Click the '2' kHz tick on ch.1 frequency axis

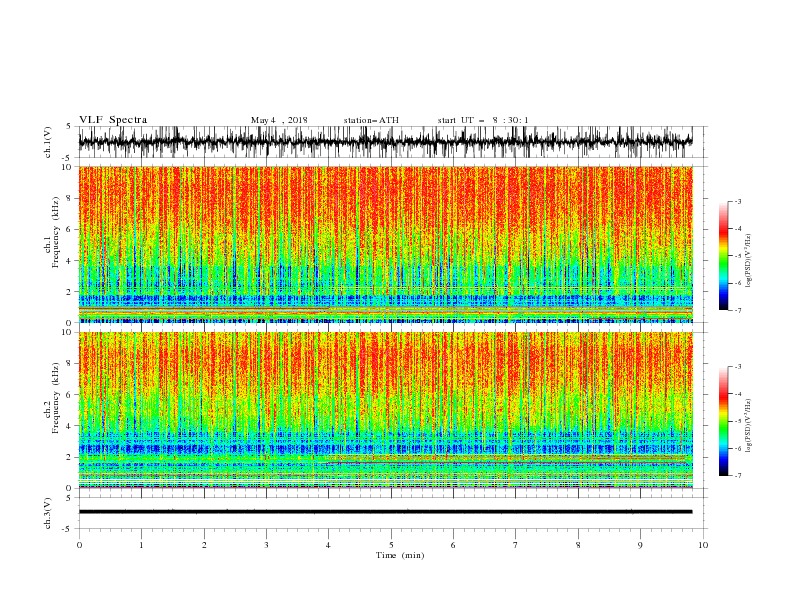point(69,291)
